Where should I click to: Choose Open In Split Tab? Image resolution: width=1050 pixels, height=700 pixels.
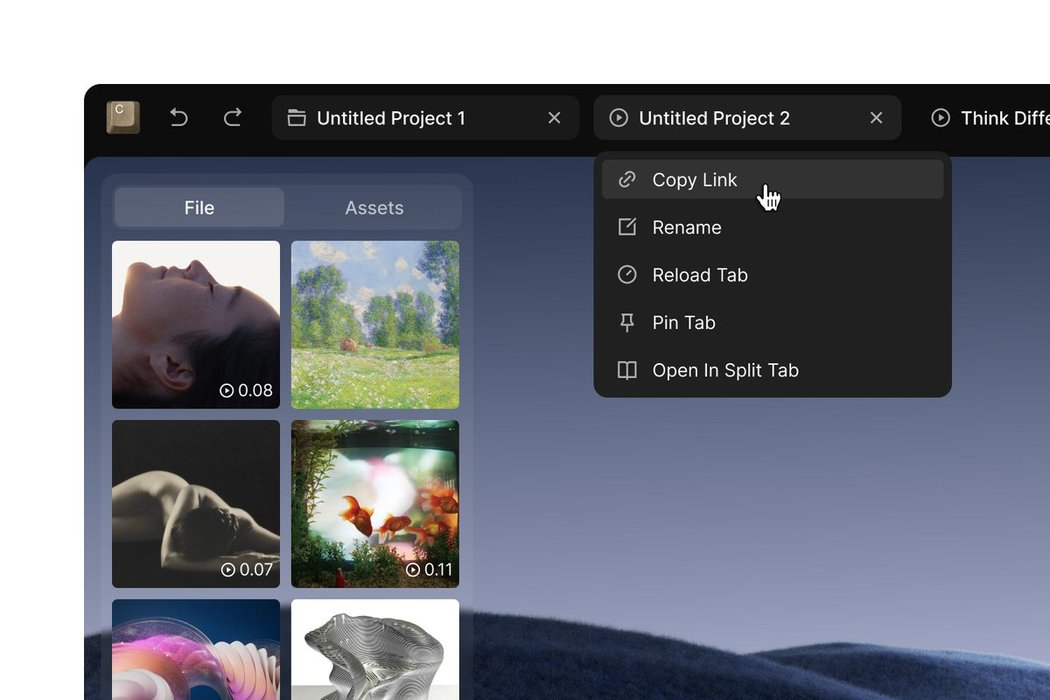[x=773, y=370]
